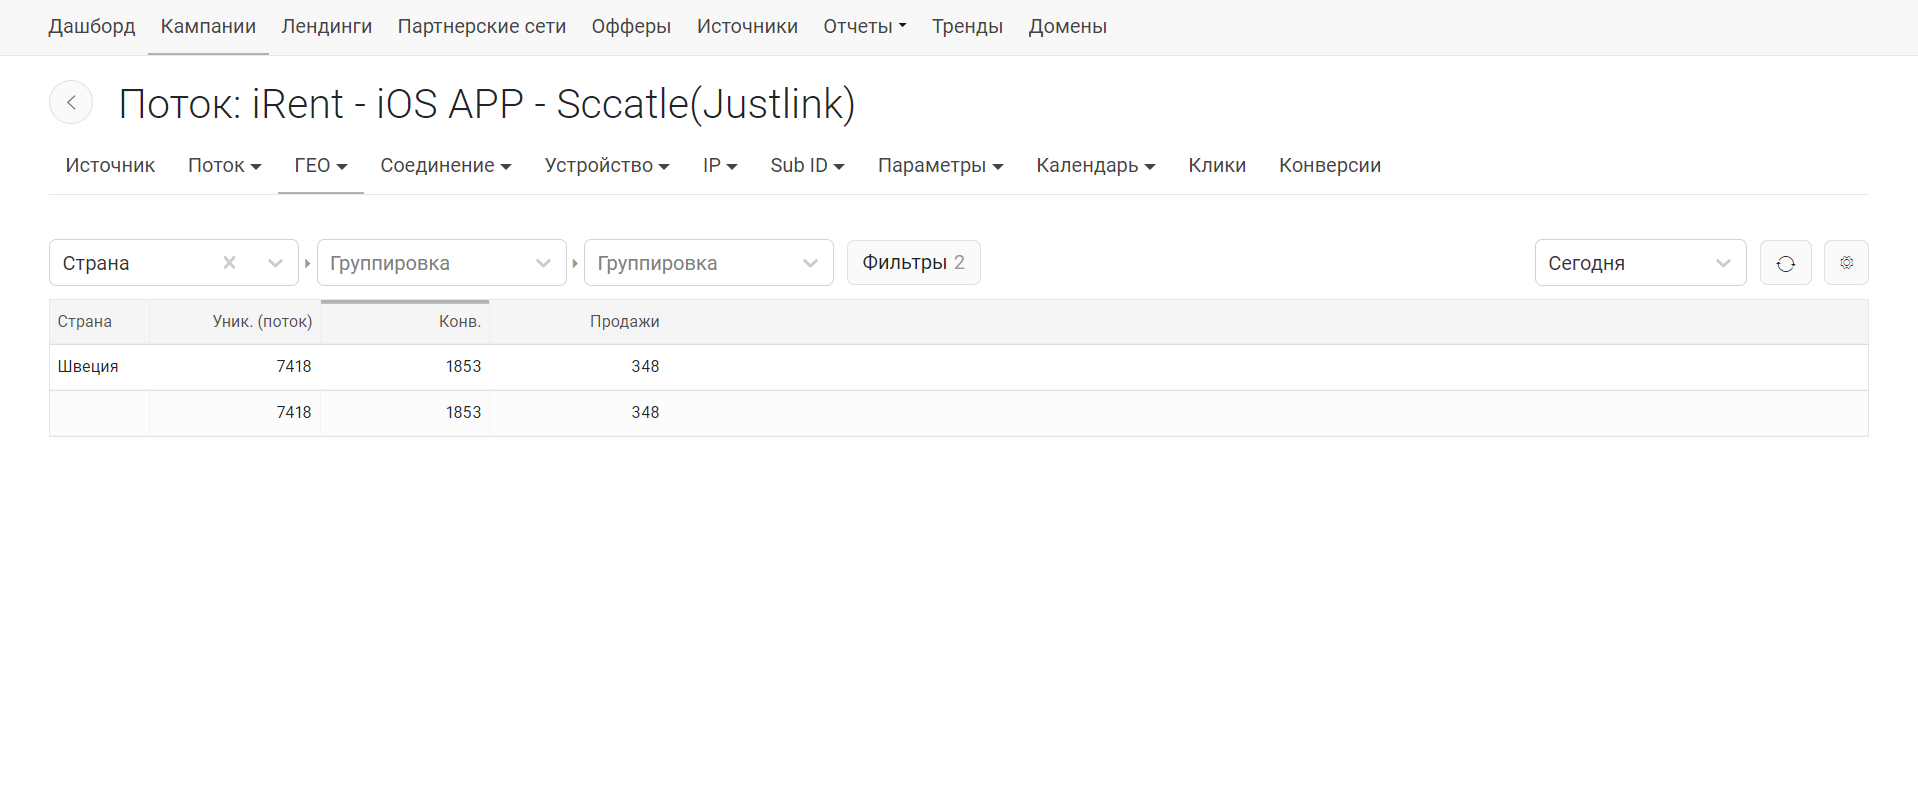
Task: Click value 7418 in Швеция row
Action: 294,367
